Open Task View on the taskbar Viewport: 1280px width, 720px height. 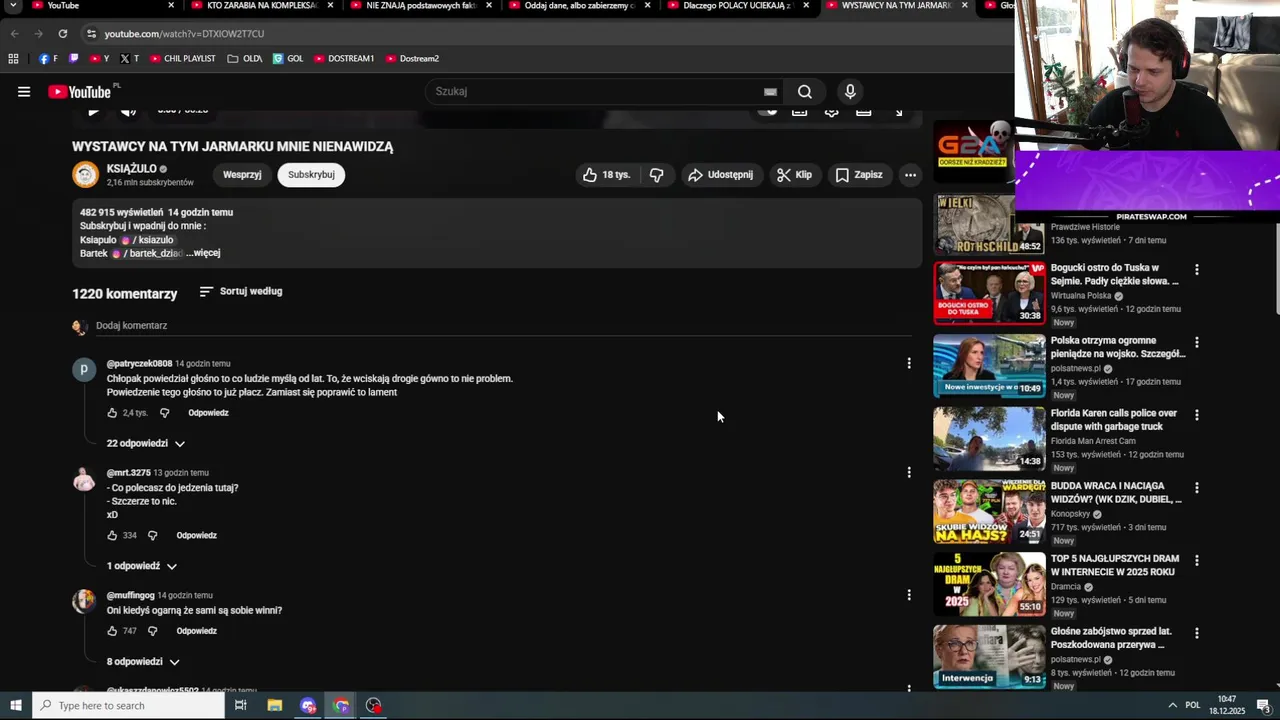point(241,706)
